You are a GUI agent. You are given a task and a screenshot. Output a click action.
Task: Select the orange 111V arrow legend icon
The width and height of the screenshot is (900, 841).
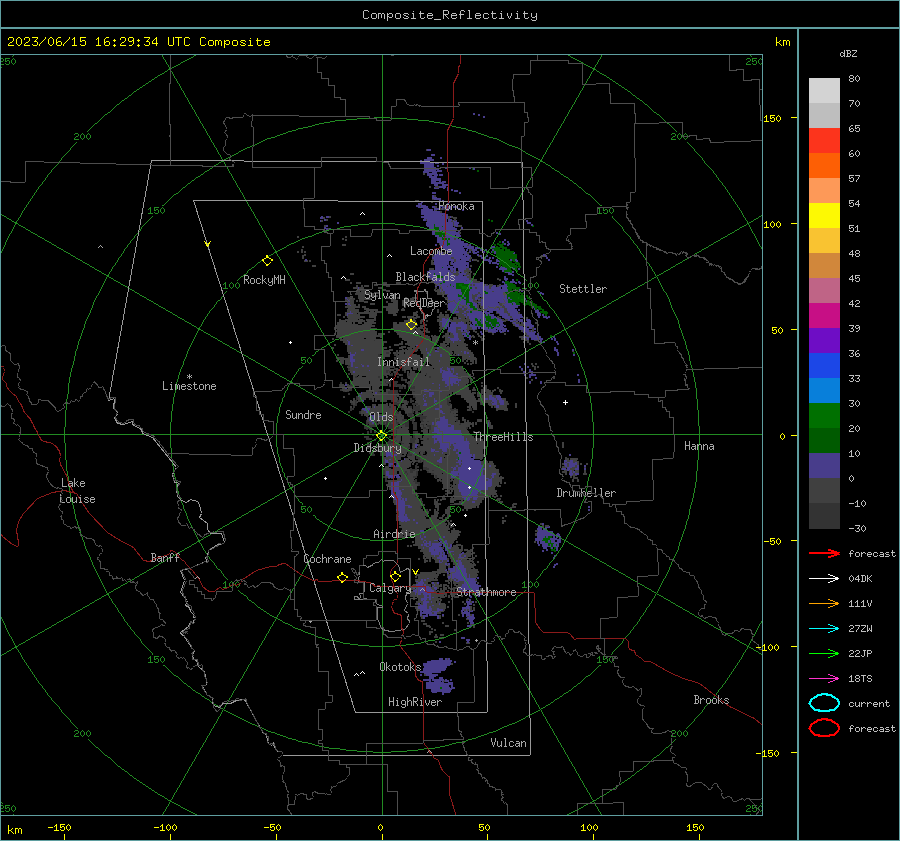(824, 603)
